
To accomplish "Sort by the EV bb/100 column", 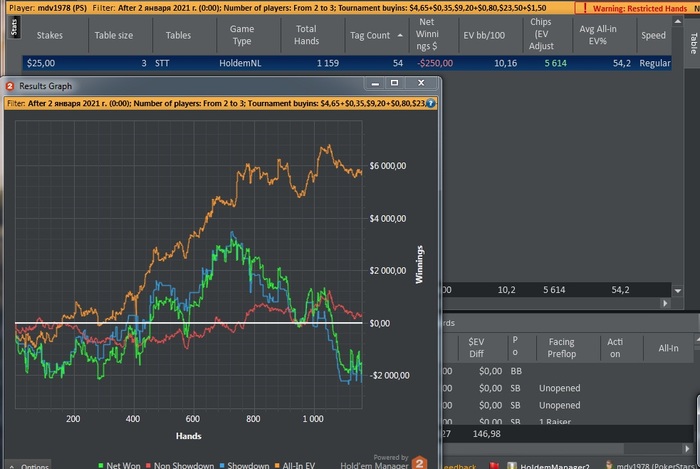I will click(x=484, y=35).
